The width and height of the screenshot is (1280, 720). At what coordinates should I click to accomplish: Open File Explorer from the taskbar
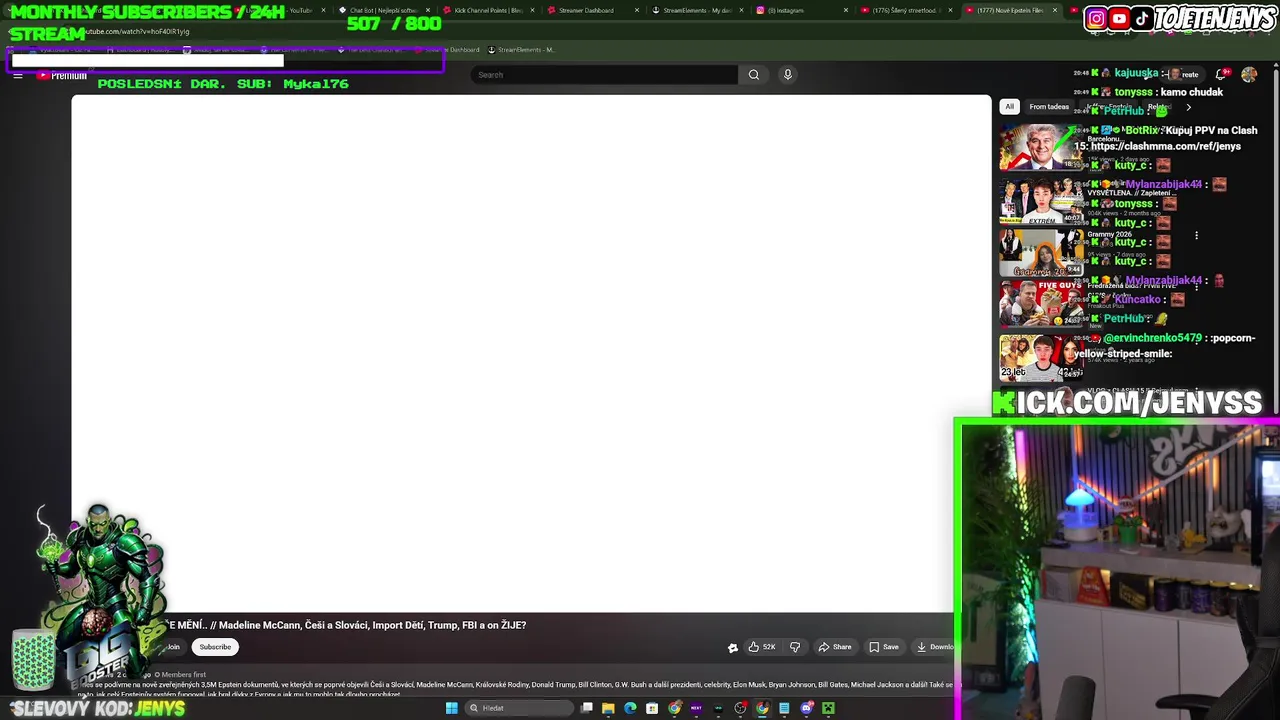pos(608,708)
